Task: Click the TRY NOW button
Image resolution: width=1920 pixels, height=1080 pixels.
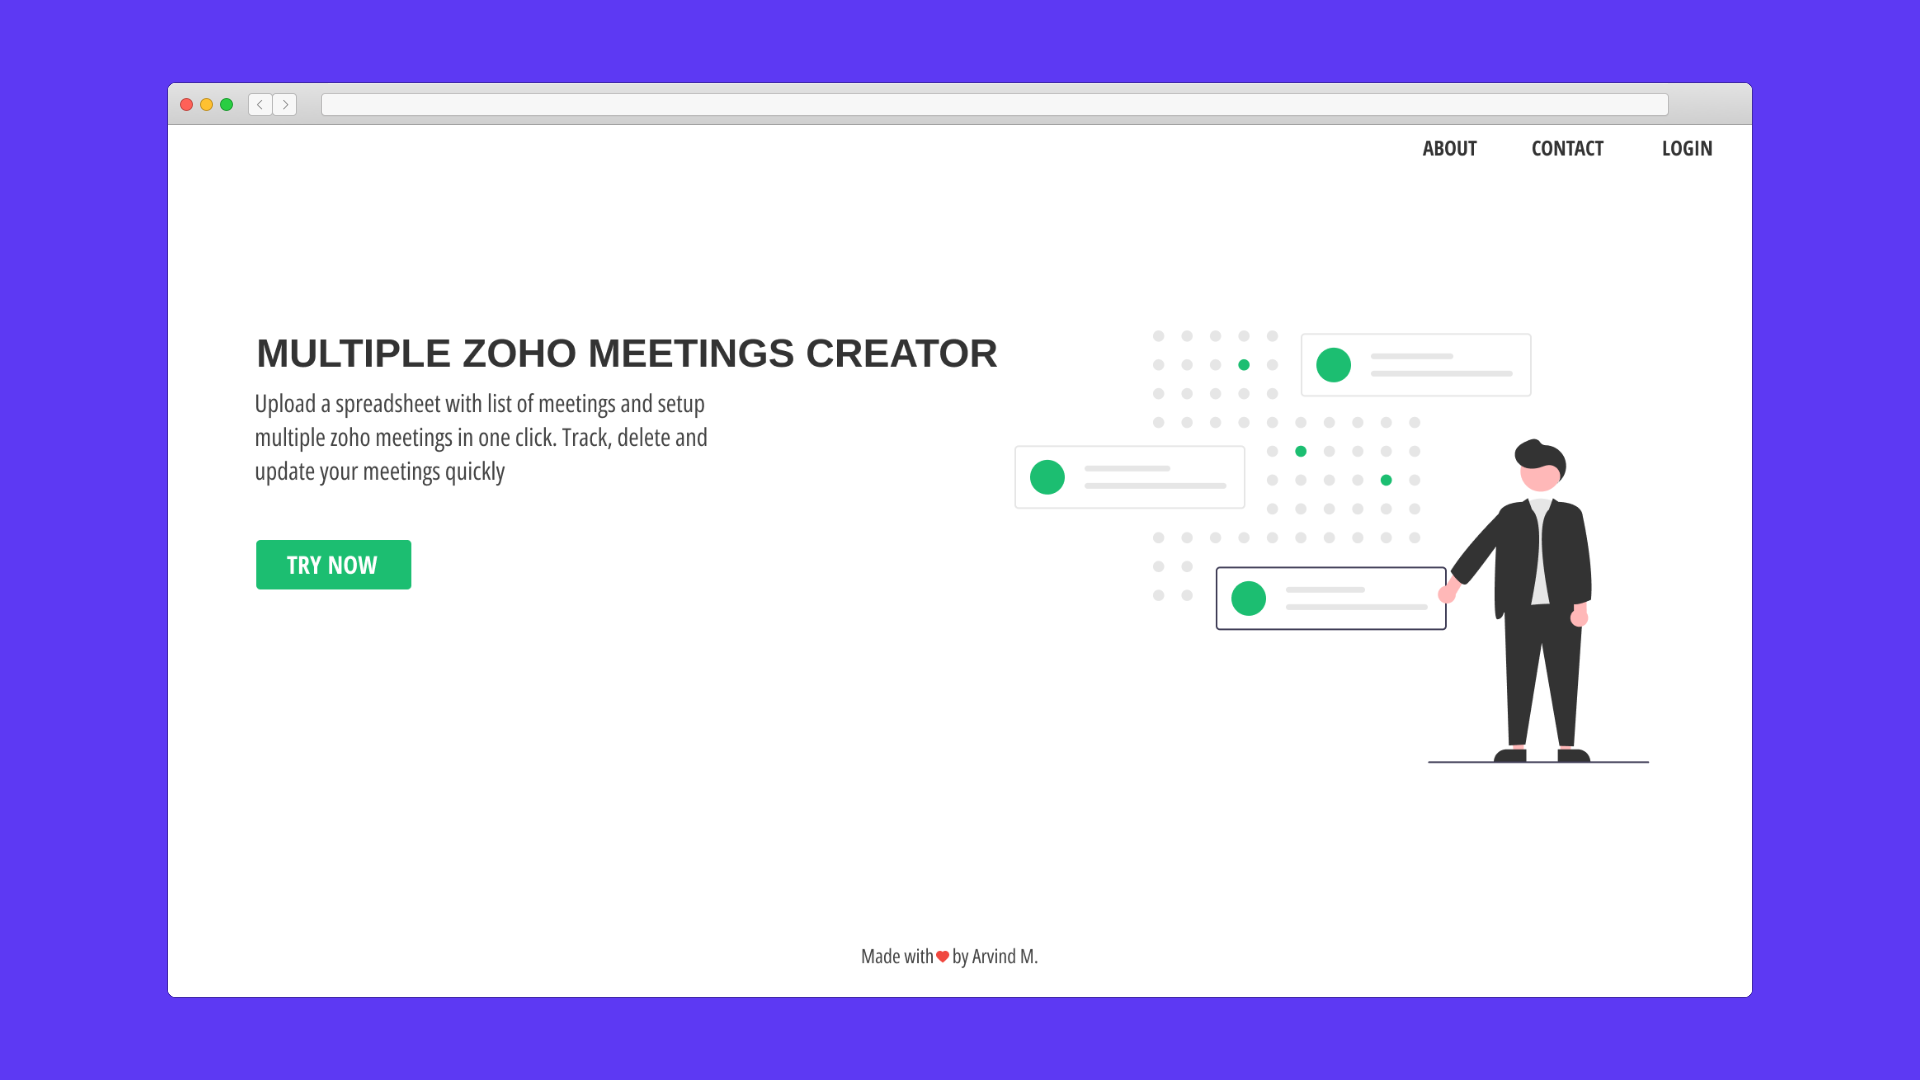Action: coord(332,564)
